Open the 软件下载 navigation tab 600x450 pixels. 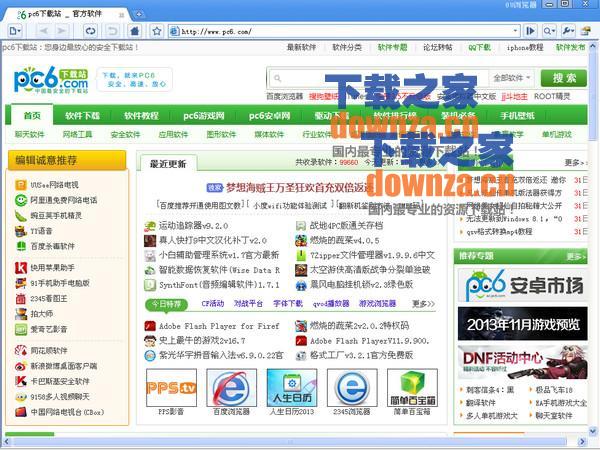82,115
